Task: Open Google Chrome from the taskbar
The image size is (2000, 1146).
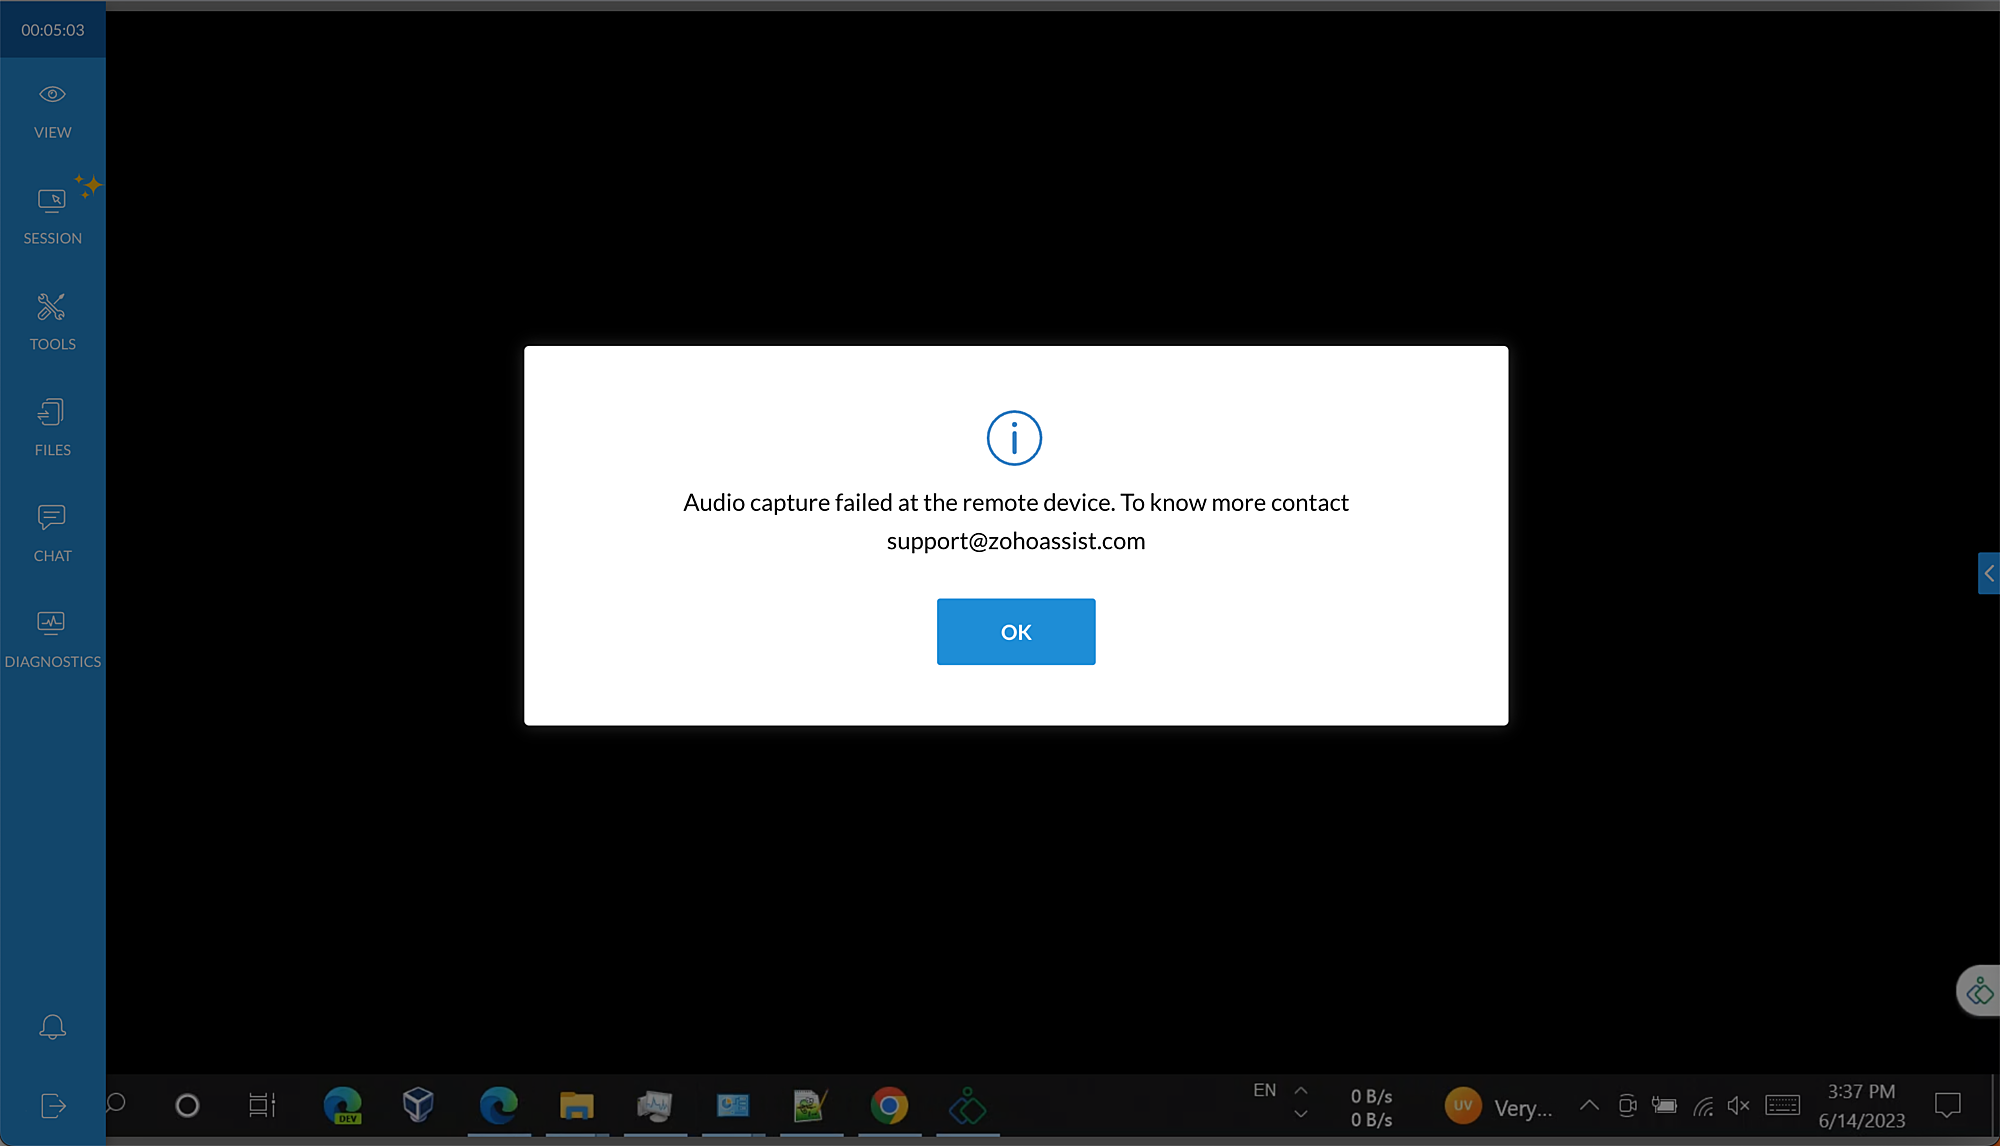Action: 889,1105
